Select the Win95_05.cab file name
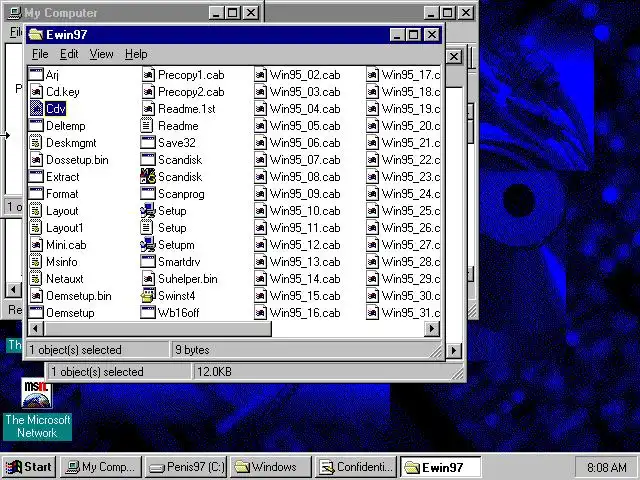The height and width of the screenshot is (480, 640). pyautogui.click(x=305, y=126)
